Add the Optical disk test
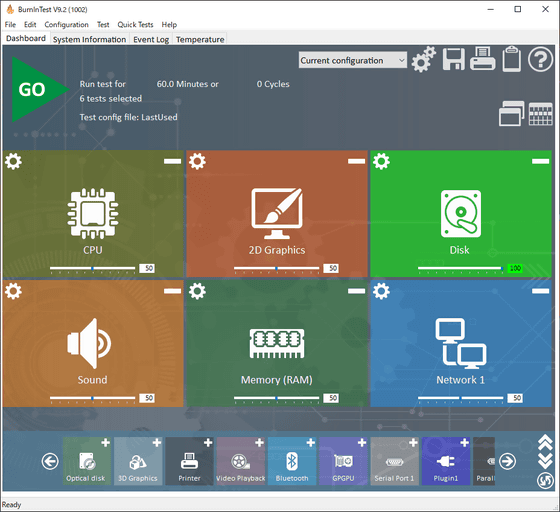Viewport: 560px width, 512px height. 105,443
